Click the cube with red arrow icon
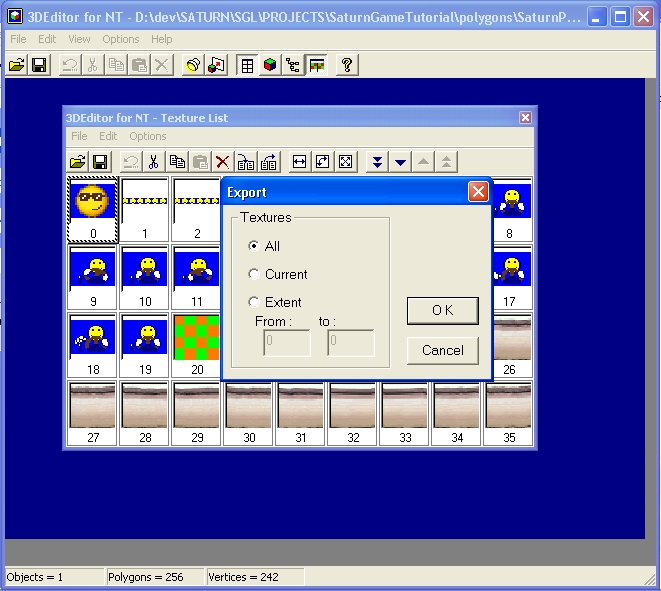The image size is (661, 591). [x=216, y=65]
